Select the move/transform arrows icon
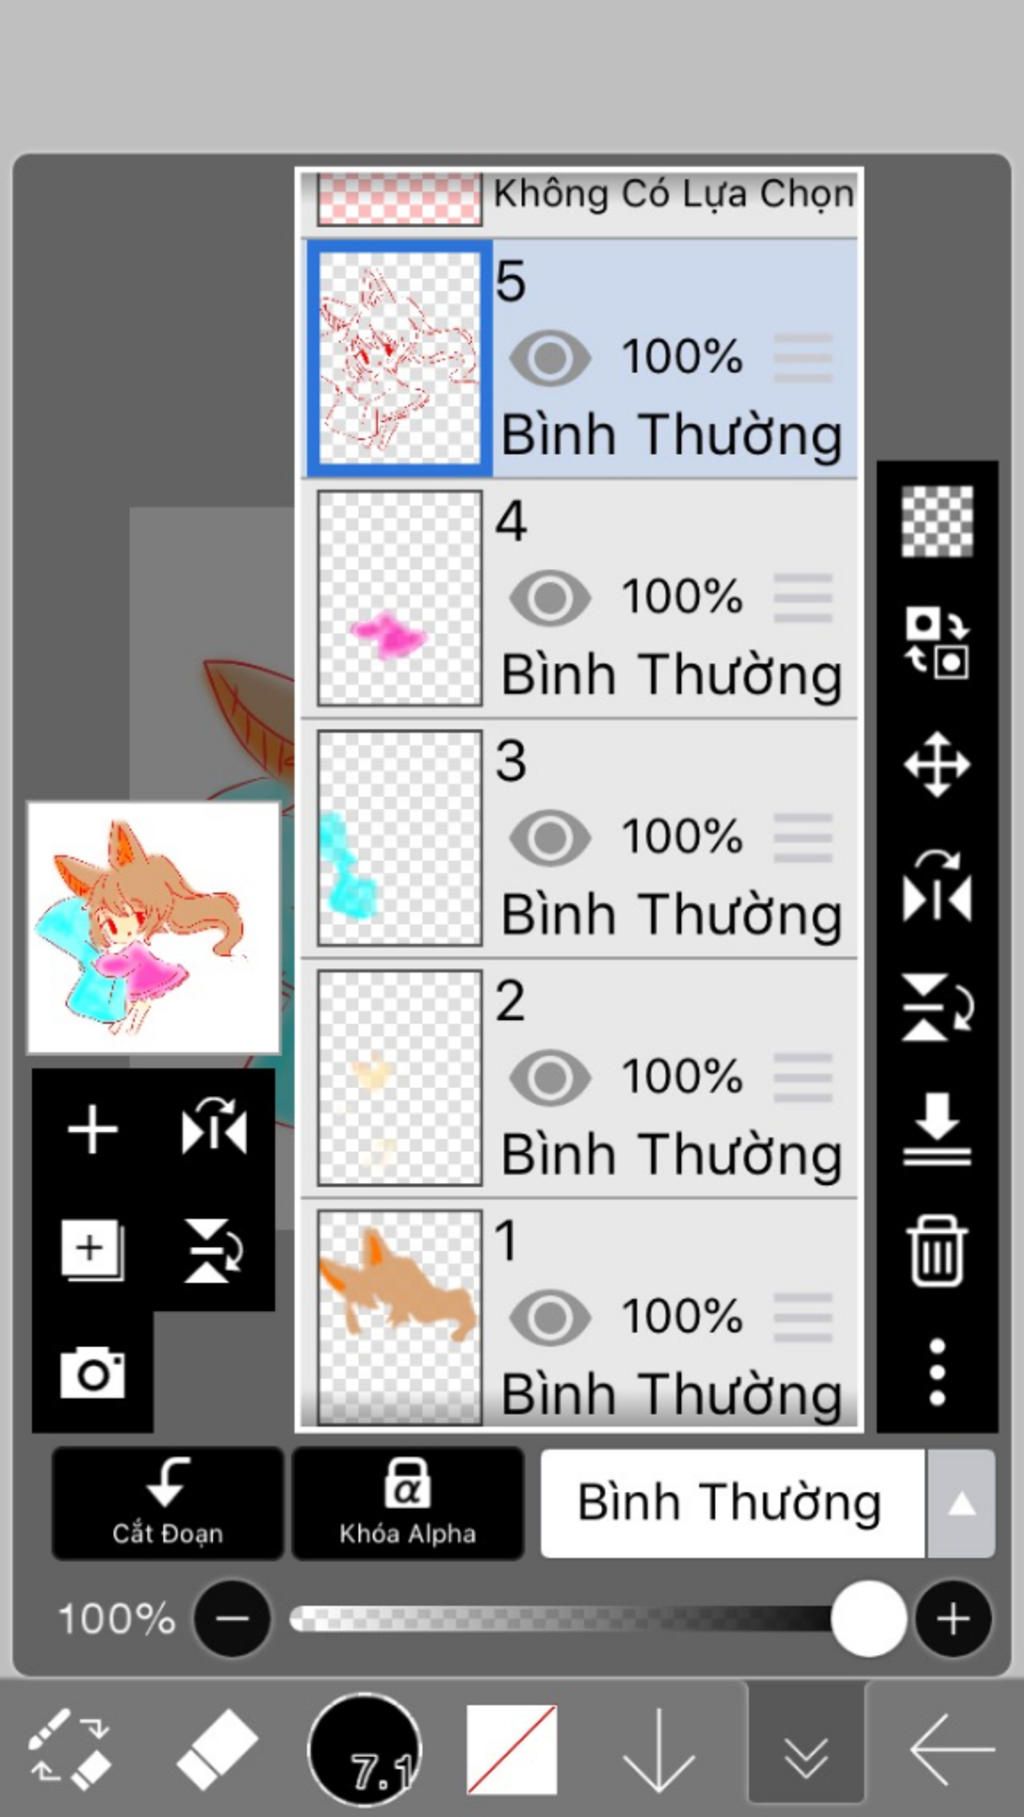 [x=937, y=765]
